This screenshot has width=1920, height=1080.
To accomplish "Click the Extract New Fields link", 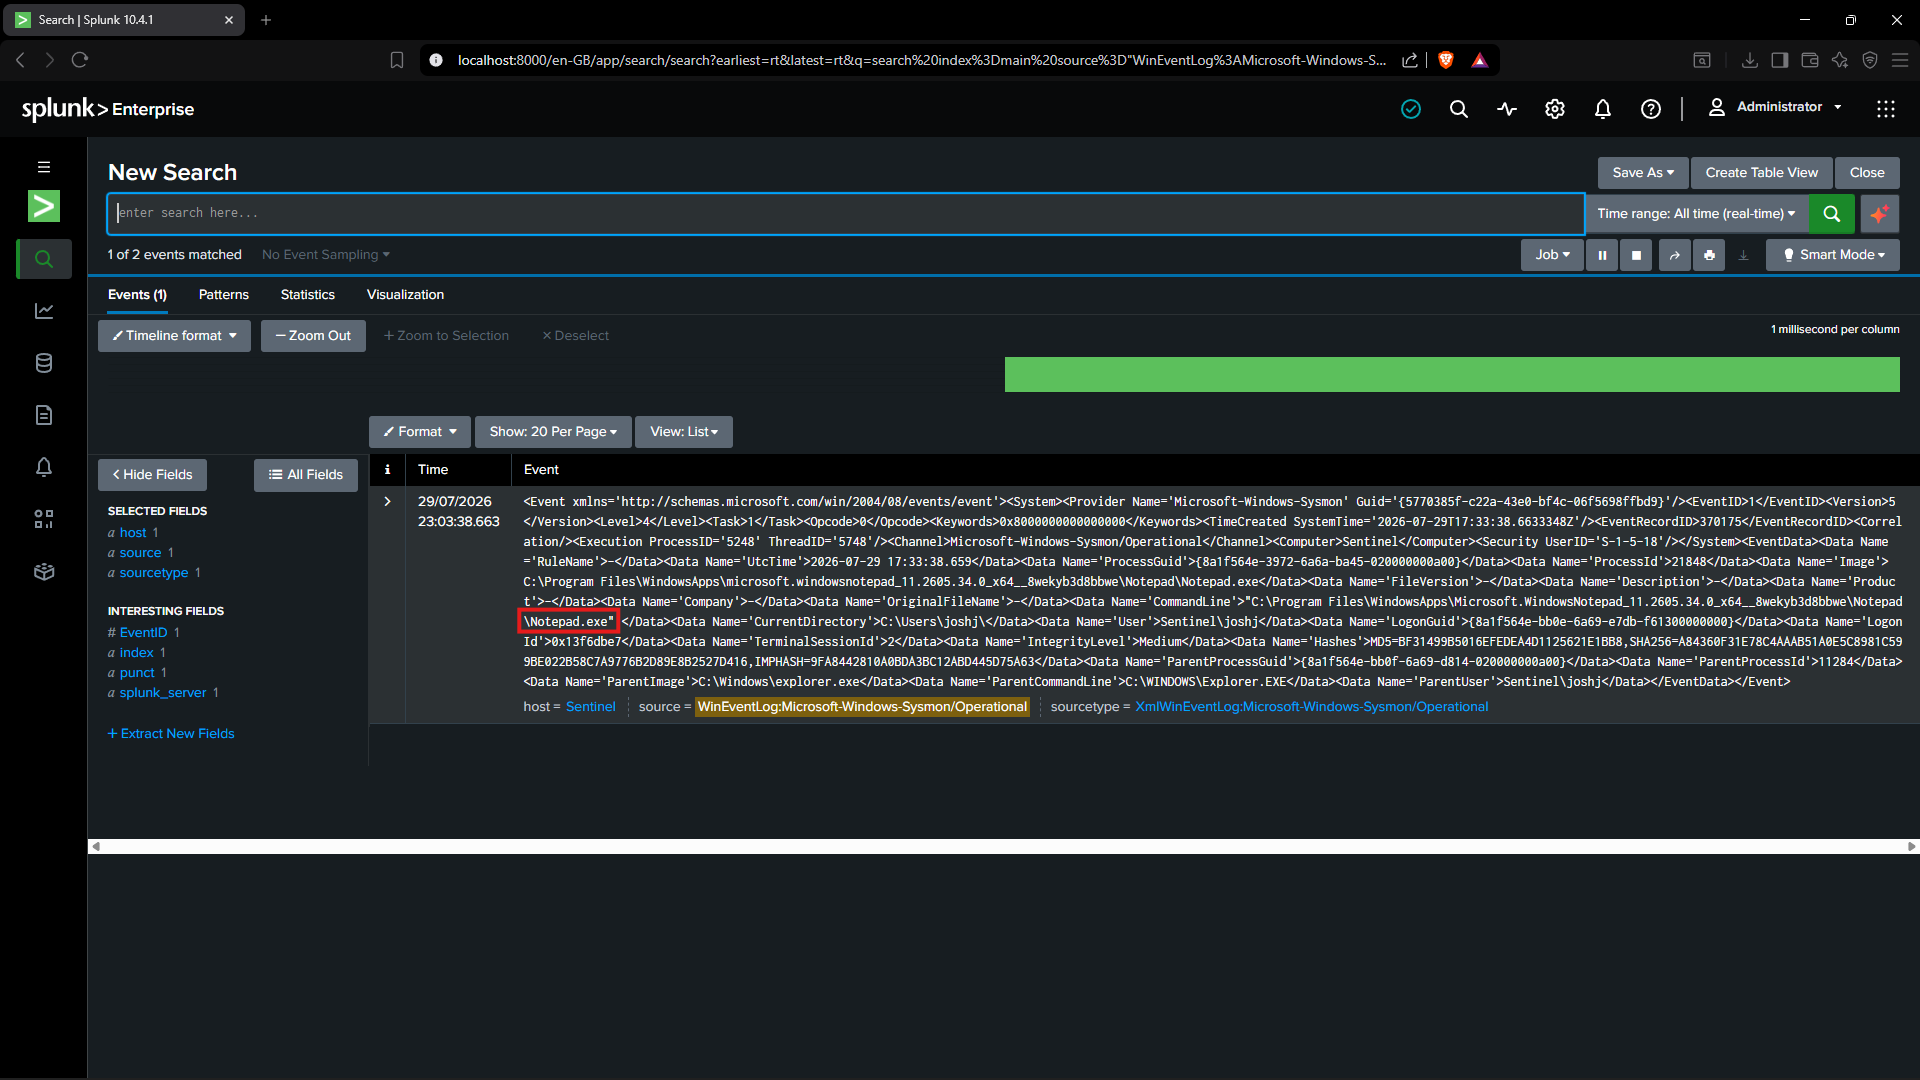I will 171,733.
